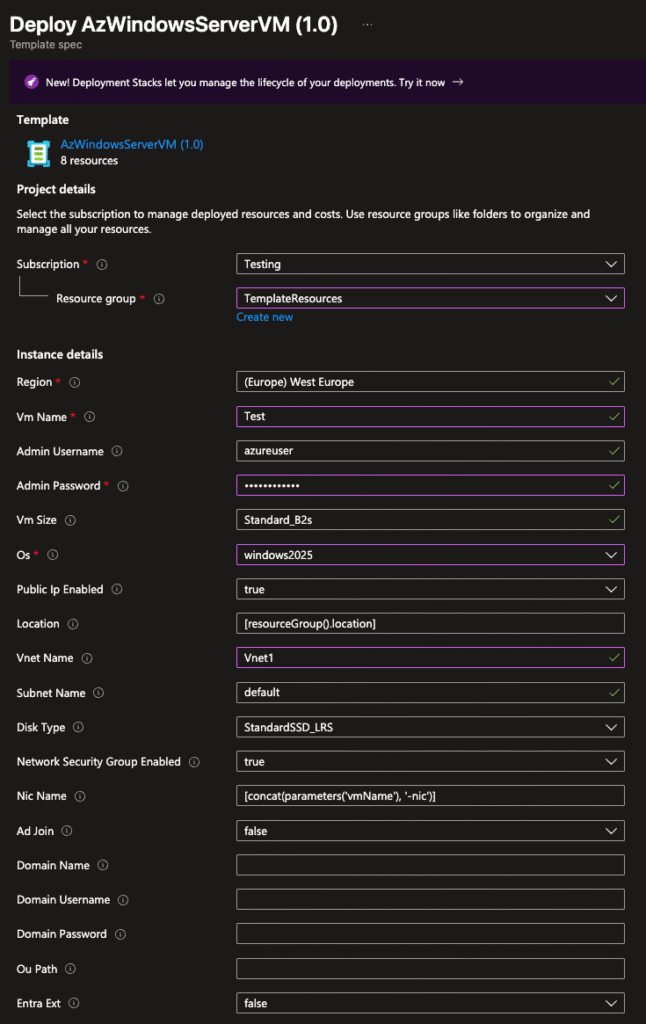The width and height of the screenshot is (646, 1024).
Task: Click the empty Ou Path input field
Action: coord(430,968)
